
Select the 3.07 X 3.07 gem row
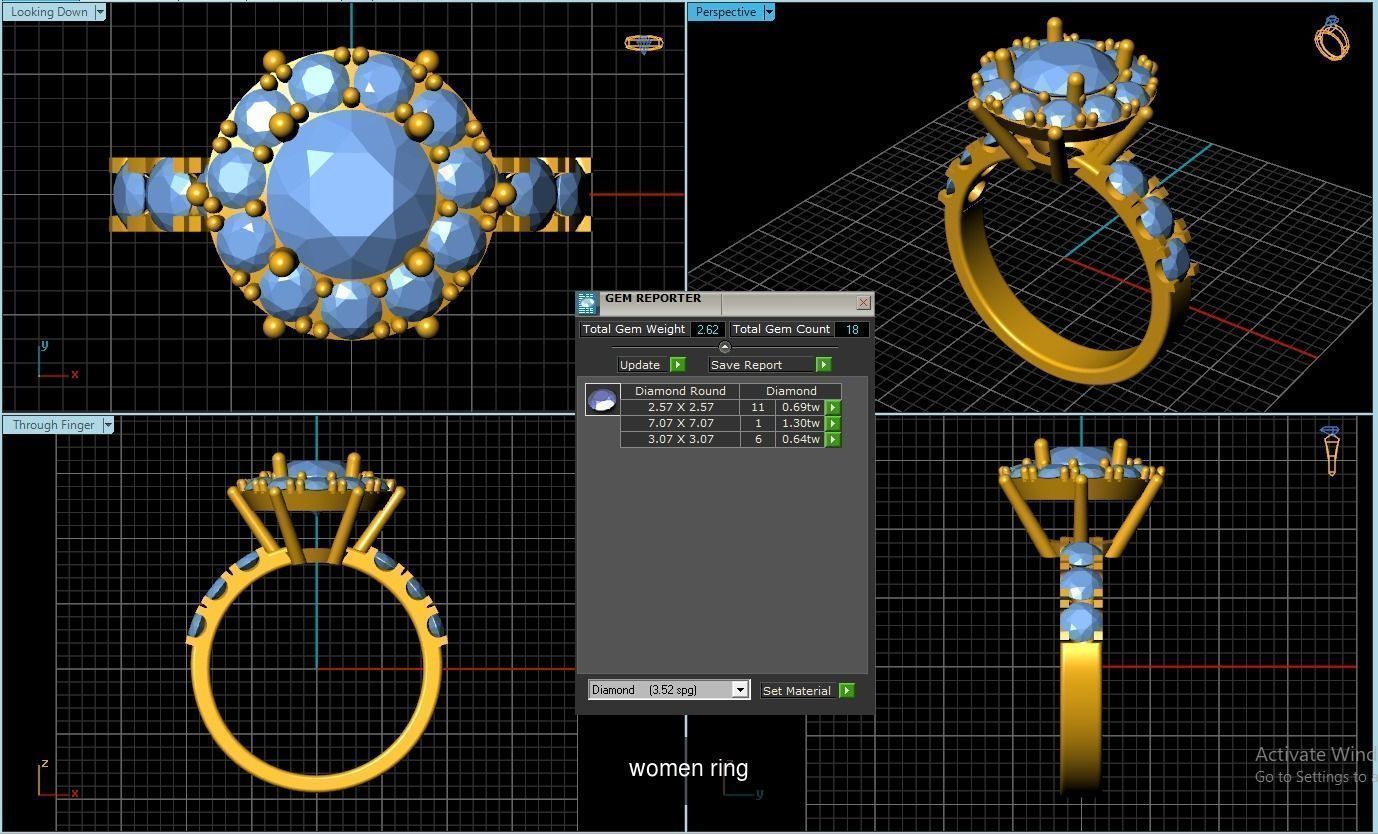point(731,439)
